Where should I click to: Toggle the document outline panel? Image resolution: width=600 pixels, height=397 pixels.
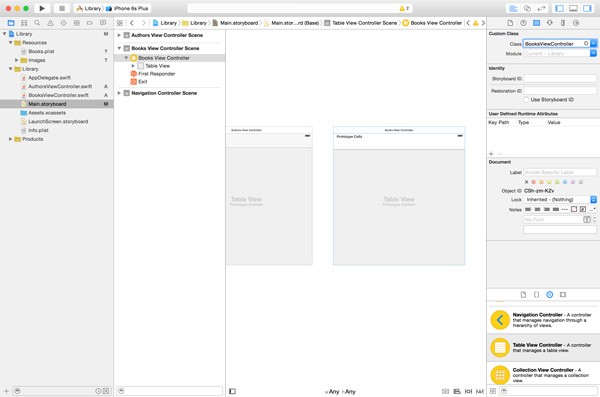tap(232, 391)
